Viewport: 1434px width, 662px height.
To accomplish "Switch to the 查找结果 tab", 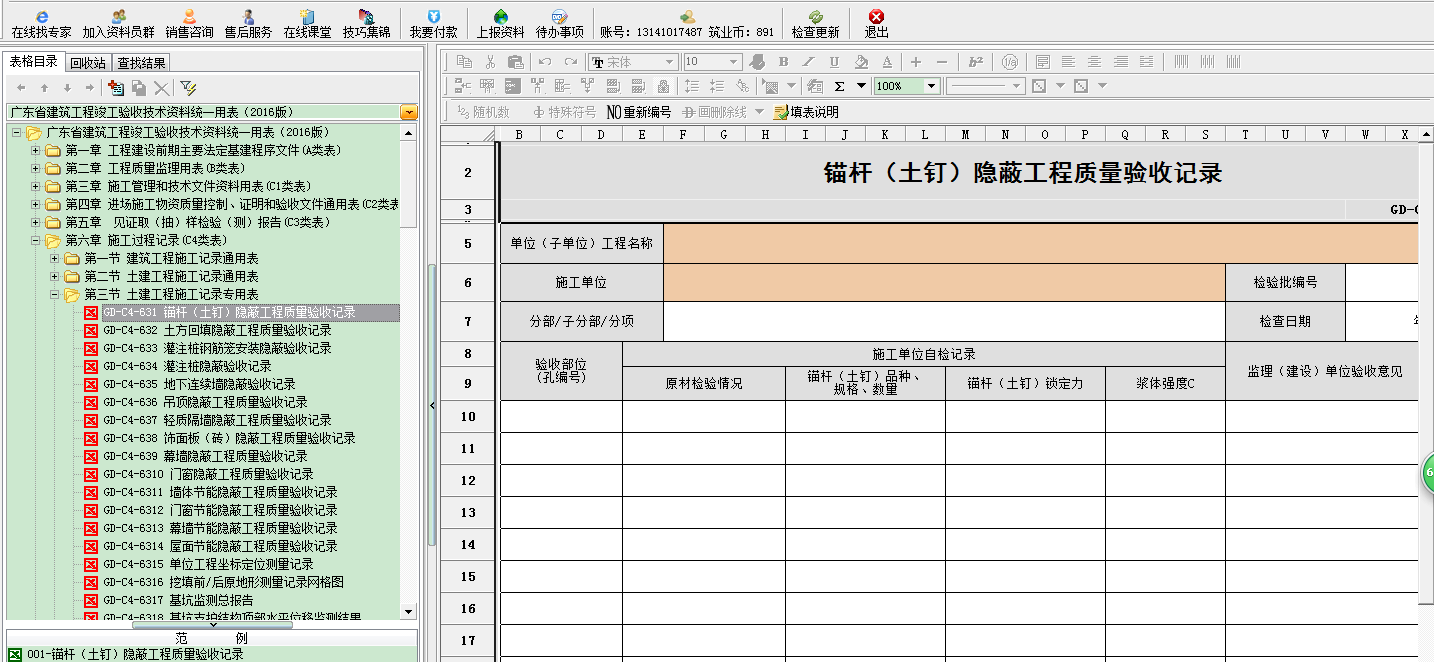I will 142,63.
